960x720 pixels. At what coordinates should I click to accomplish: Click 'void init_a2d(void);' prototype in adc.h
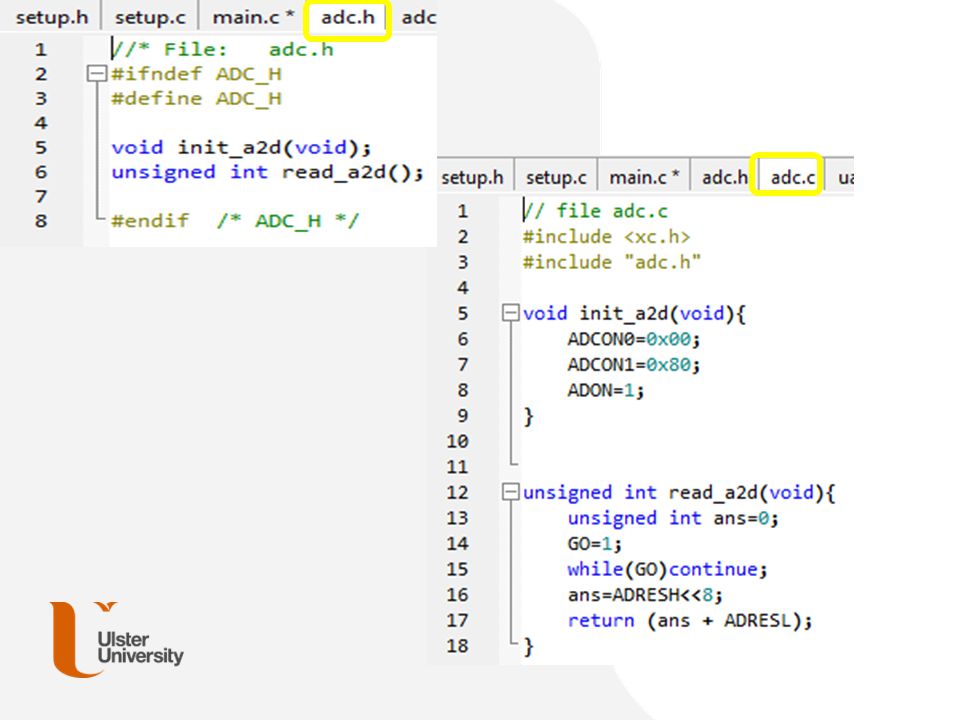coord(241,148)
